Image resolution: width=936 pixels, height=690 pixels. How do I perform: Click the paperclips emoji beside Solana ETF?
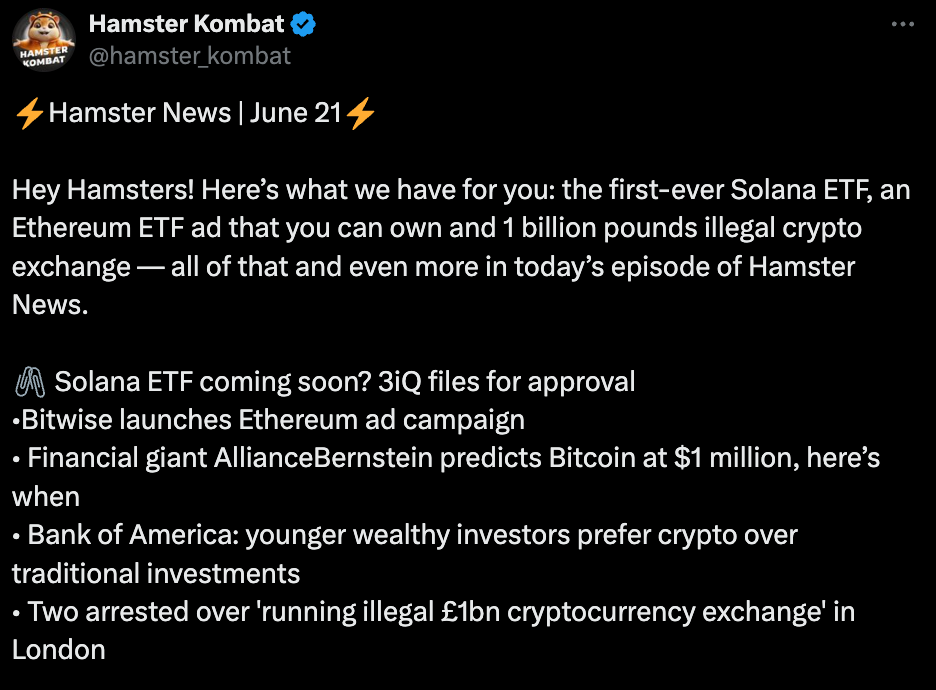pos(30,382)
